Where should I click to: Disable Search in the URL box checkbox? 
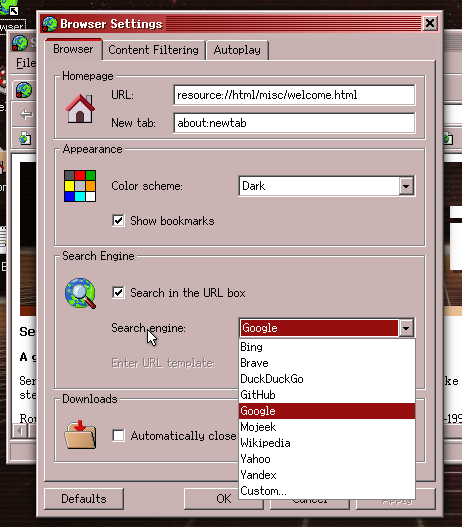[x=118, y=293]
